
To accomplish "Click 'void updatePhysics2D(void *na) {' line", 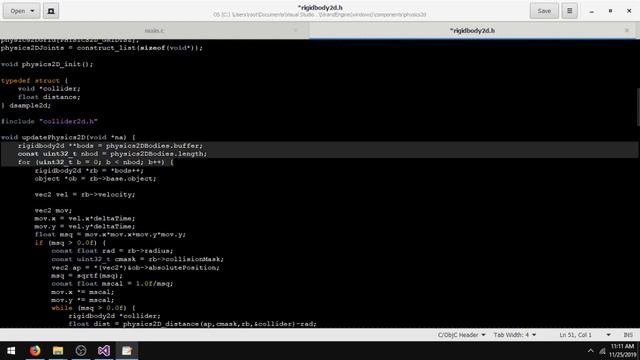I will 68,138.
